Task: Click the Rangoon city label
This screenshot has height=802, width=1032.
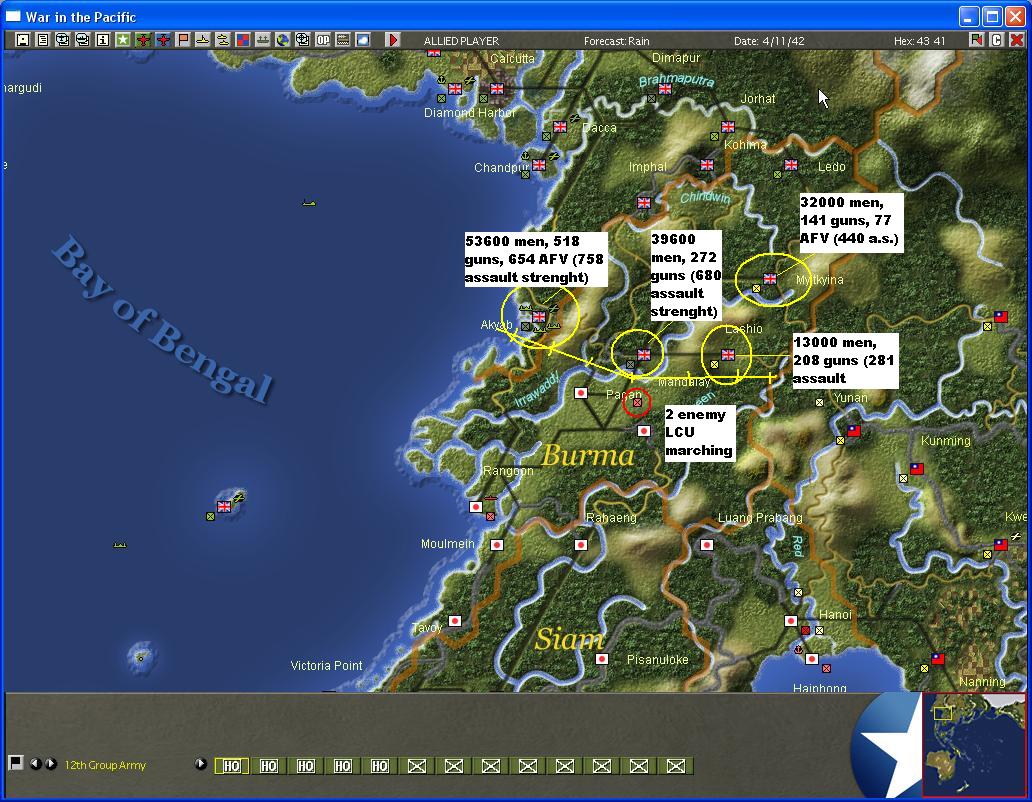Action: pos(507,470)
